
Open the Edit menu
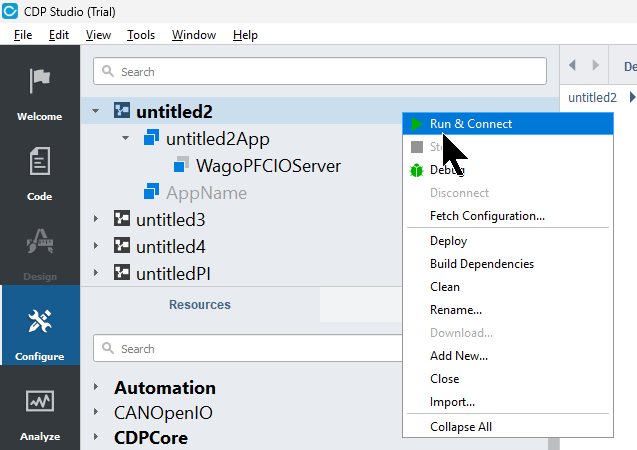coord(58,35)
